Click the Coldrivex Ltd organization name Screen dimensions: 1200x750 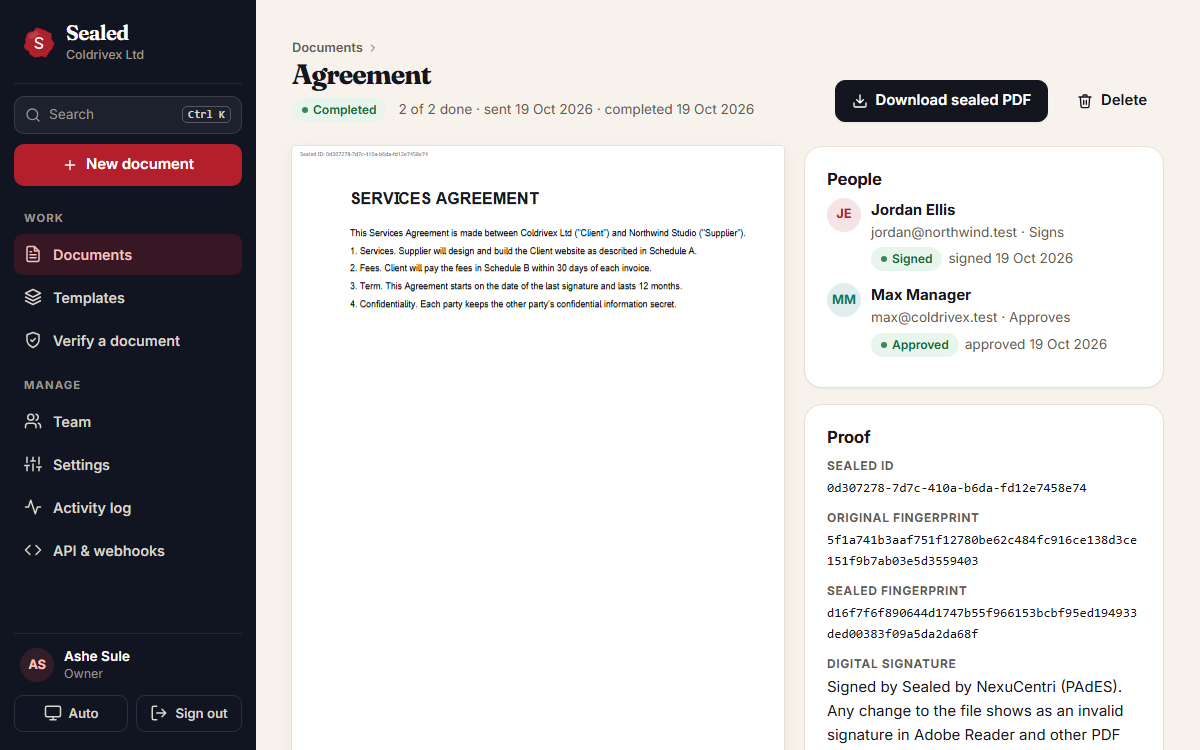[105, 55]
